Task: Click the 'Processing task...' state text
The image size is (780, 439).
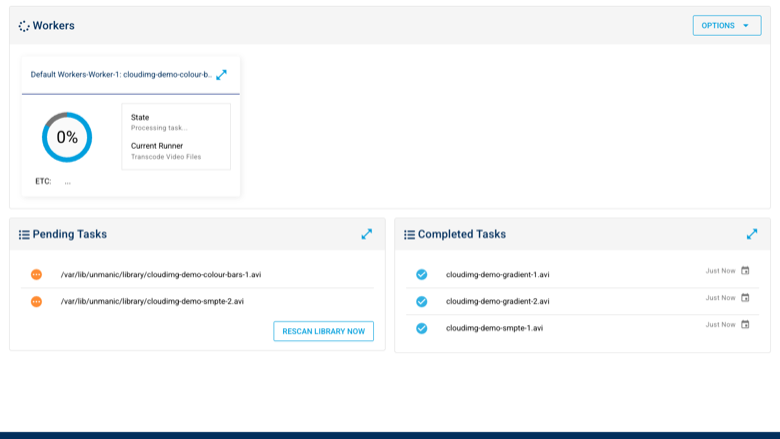Action: 159,128
